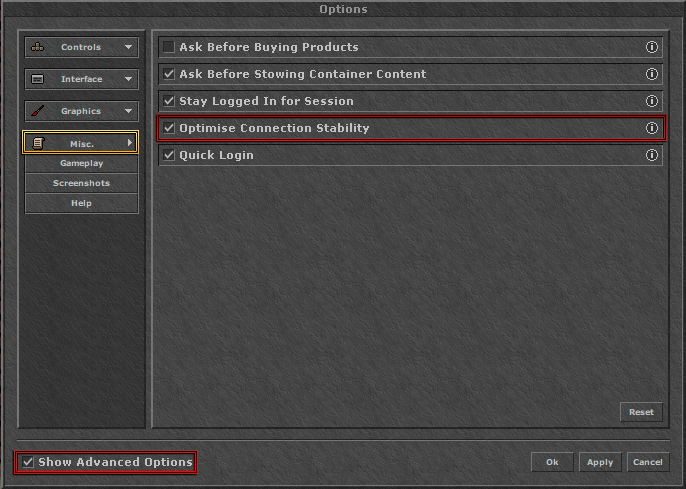686x489 pixels.
Task: Enable Ask Before Buying Products checkbox
Action: pos(169,47)
